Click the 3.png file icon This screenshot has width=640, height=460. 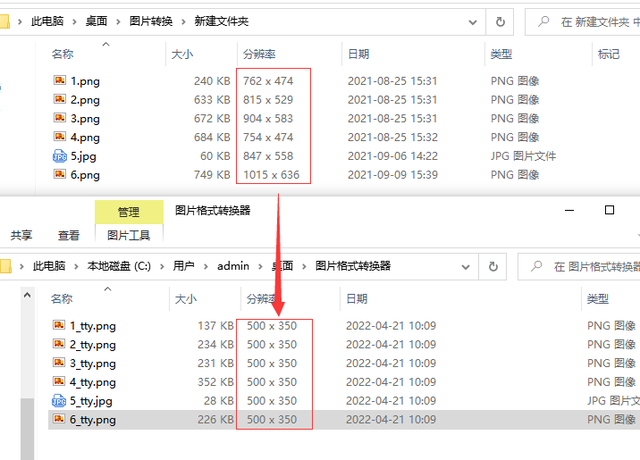tap(60, 118)
